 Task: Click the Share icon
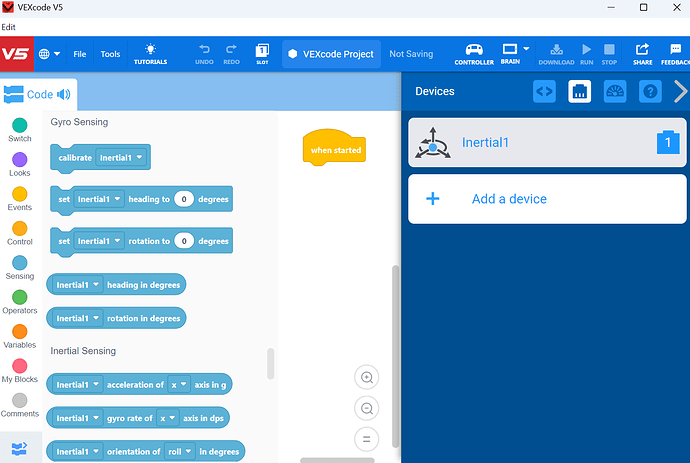click(642, 54)
